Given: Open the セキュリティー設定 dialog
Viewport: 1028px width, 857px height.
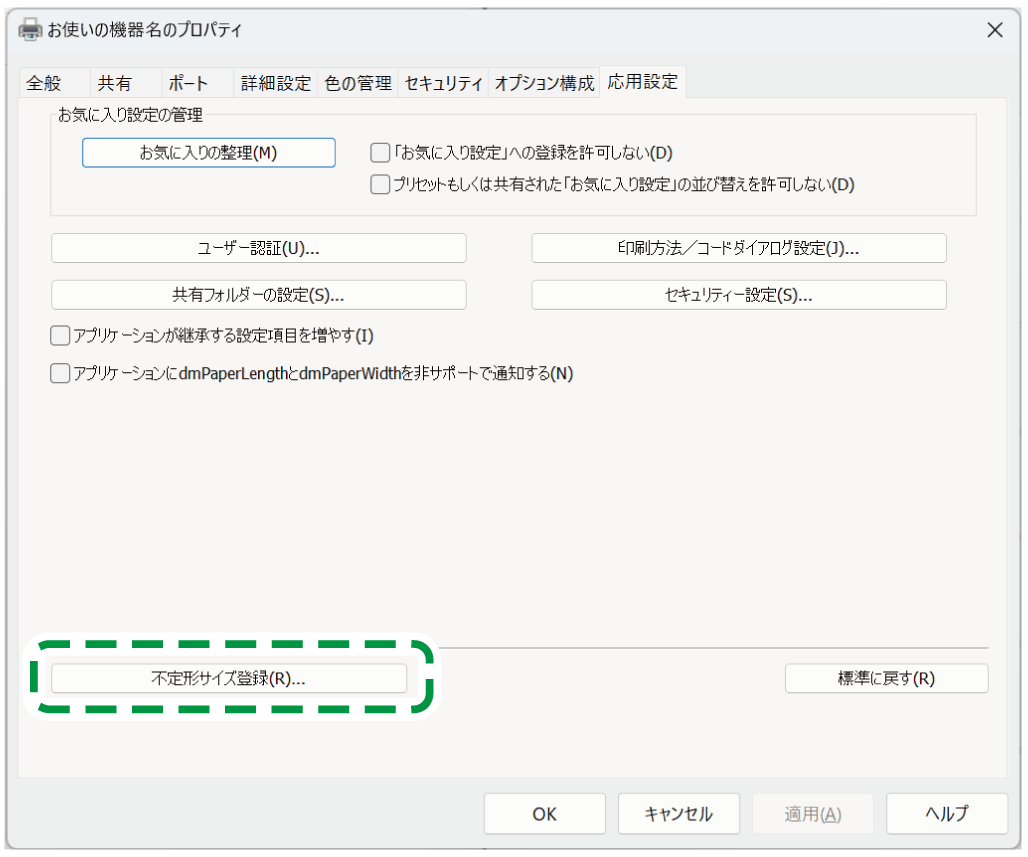Looking at the screenshot, I should [738, 295].
